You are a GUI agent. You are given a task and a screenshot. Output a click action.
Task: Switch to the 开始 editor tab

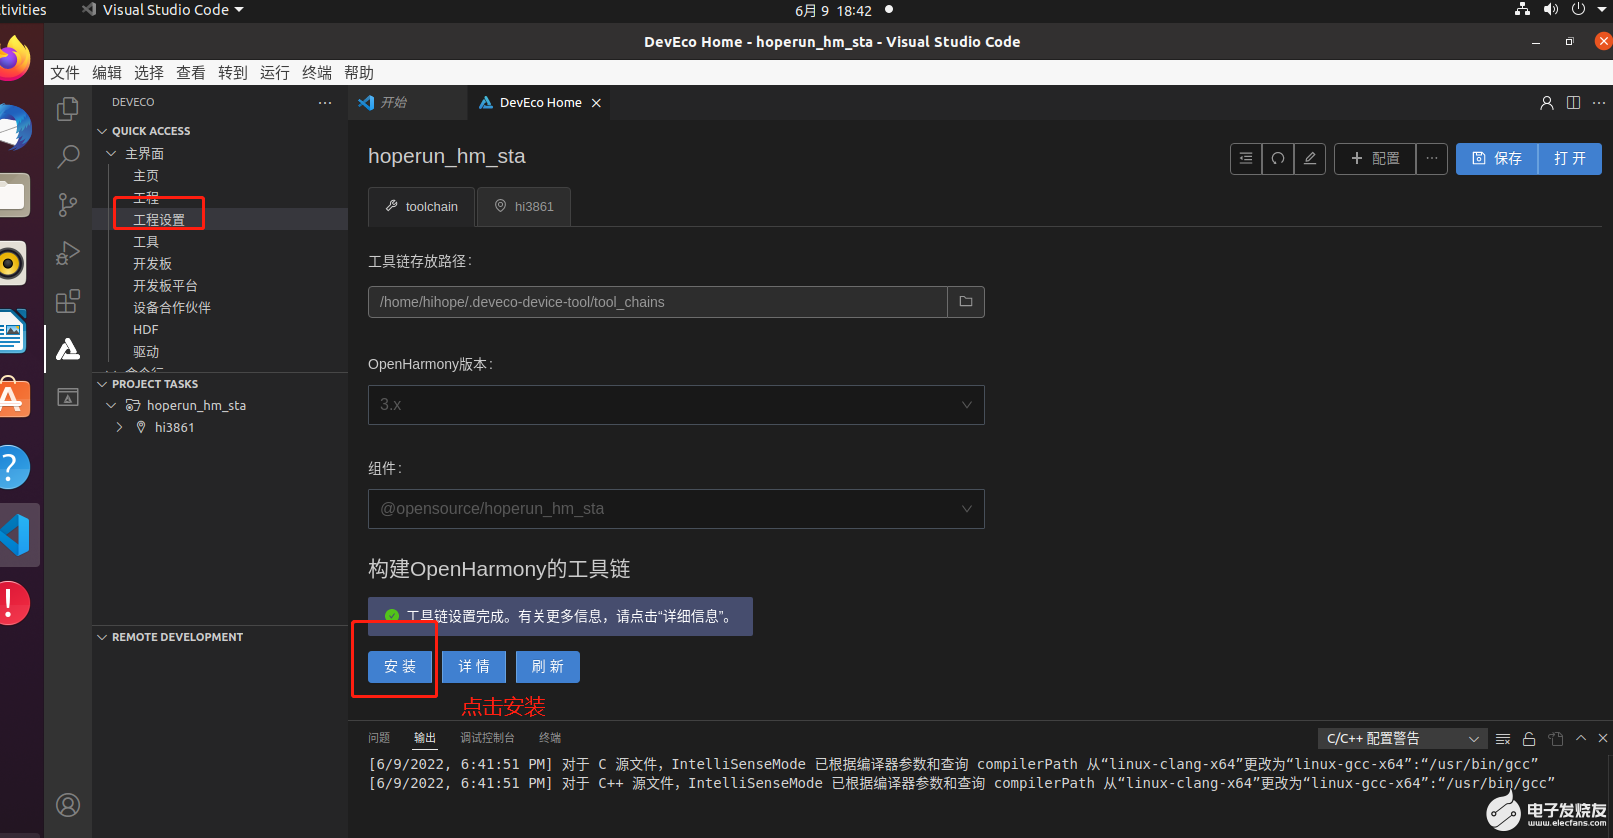pos(407,103)
